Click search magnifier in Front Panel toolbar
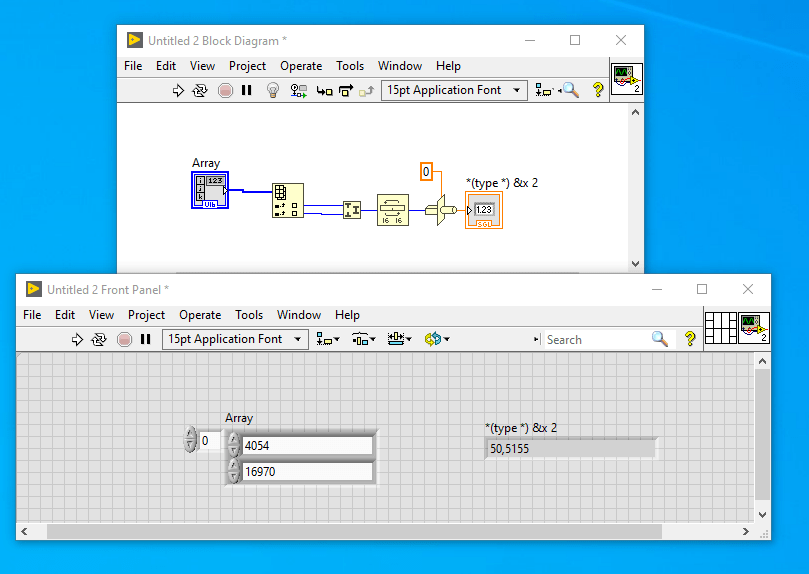809x574 pixels. (x=660, y=339)
